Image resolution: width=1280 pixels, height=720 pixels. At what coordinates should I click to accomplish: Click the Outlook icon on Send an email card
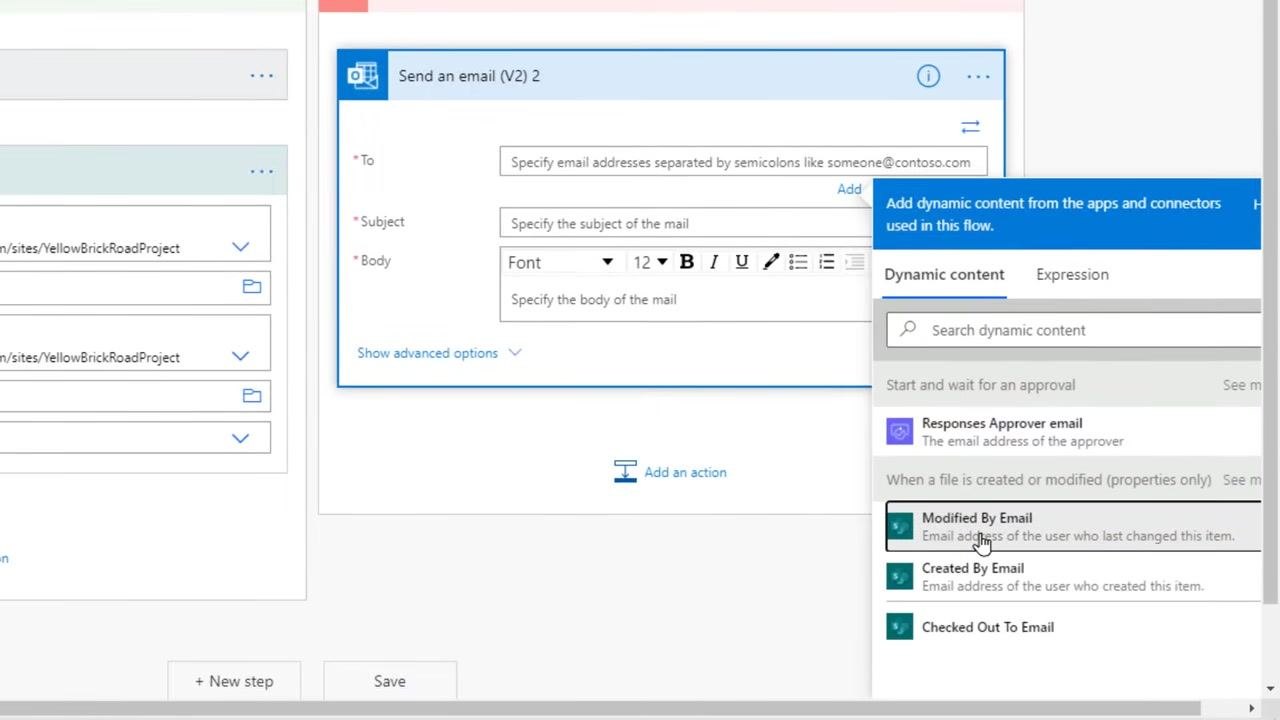[362, 76]
